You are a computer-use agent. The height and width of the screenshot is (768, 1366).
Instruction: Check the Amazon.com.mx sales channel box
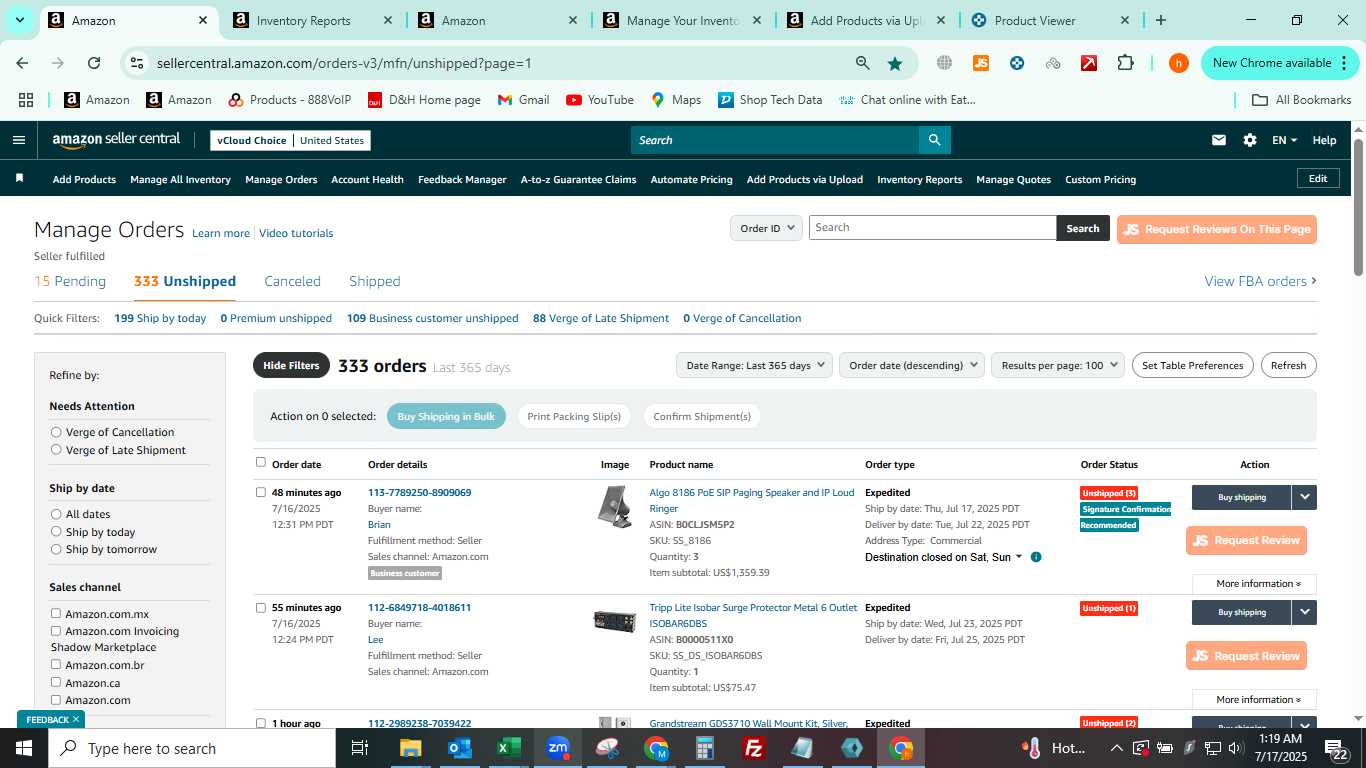(x=56, y=613)
